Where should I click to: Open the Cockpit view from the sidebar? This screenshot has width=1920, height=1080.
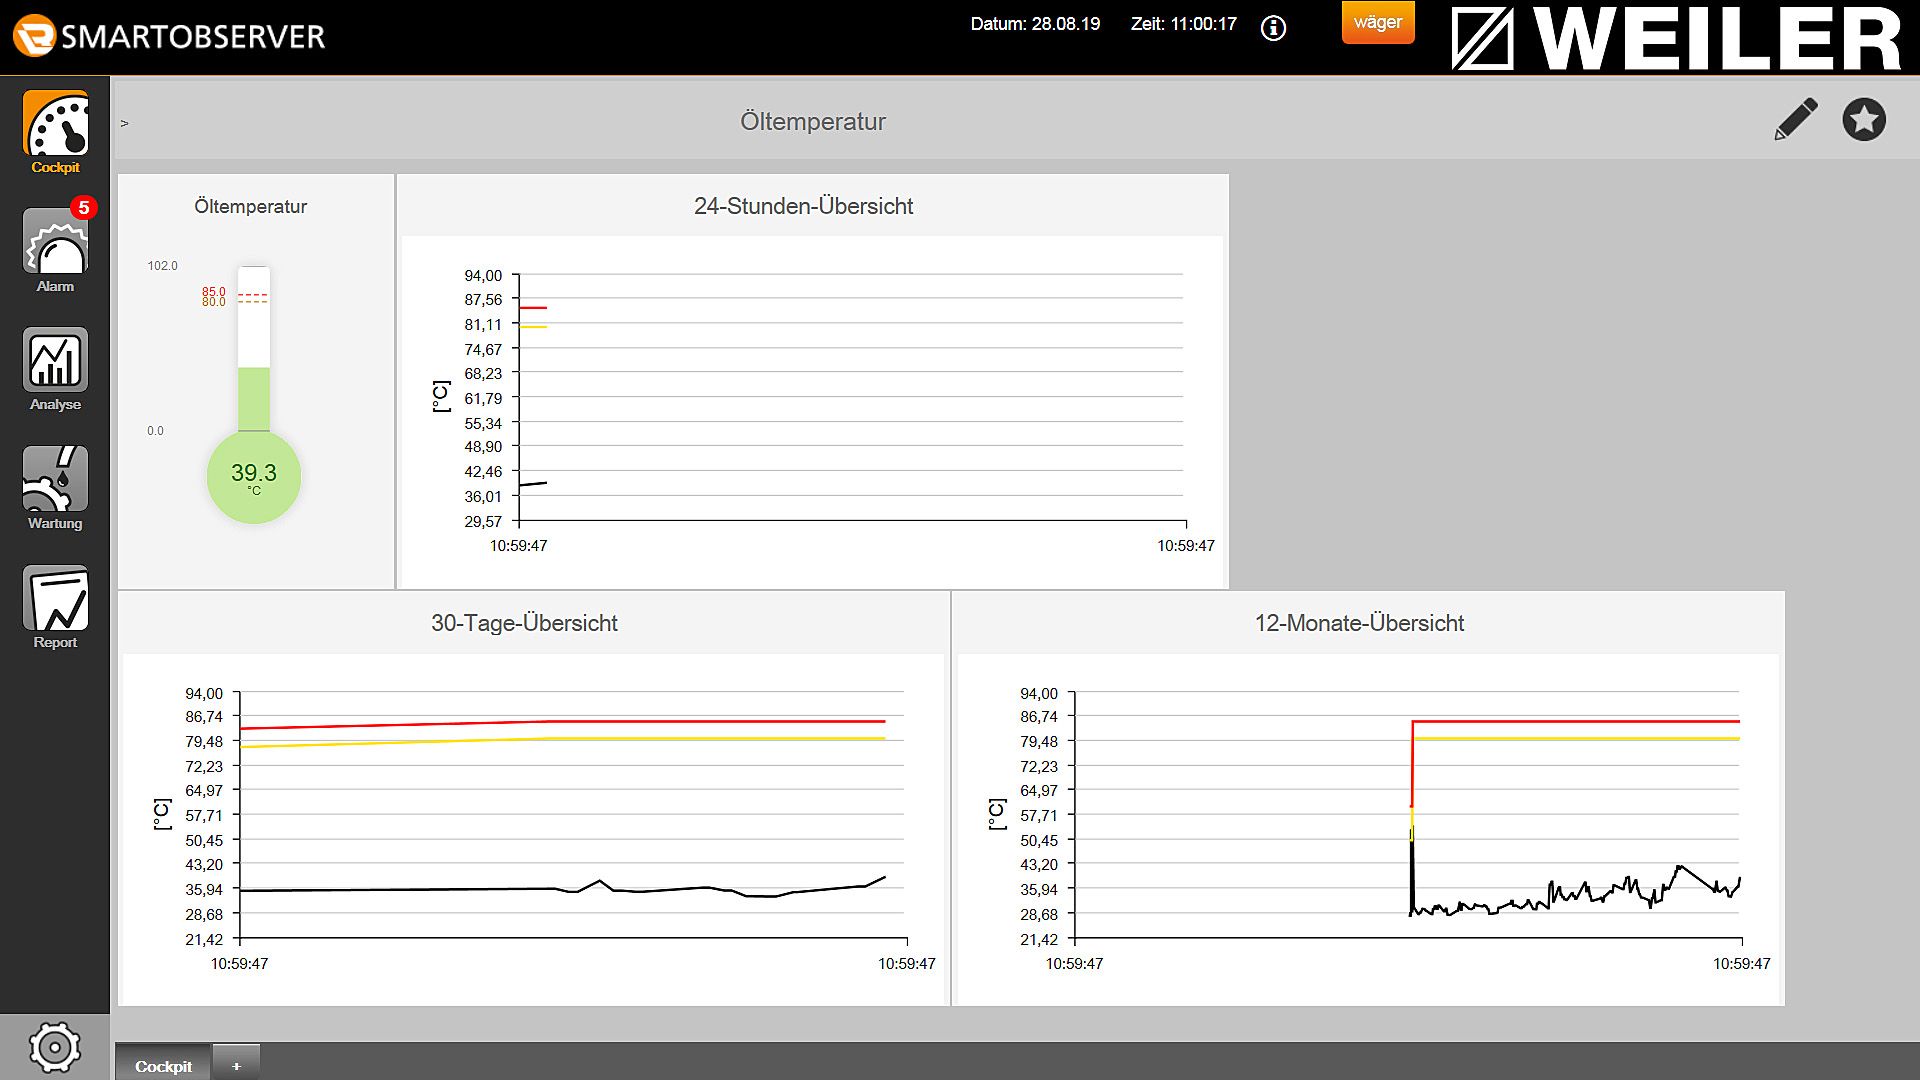pos(56,131)
